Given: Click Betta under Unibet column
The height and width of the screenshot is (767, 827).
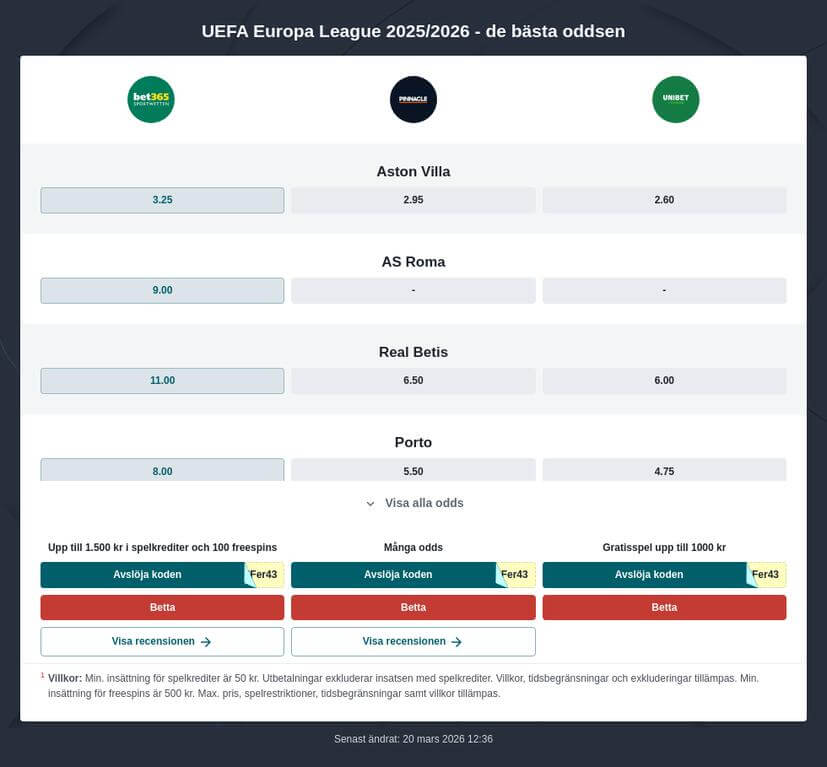Looking at the screenshot, I should coord(664,607).
